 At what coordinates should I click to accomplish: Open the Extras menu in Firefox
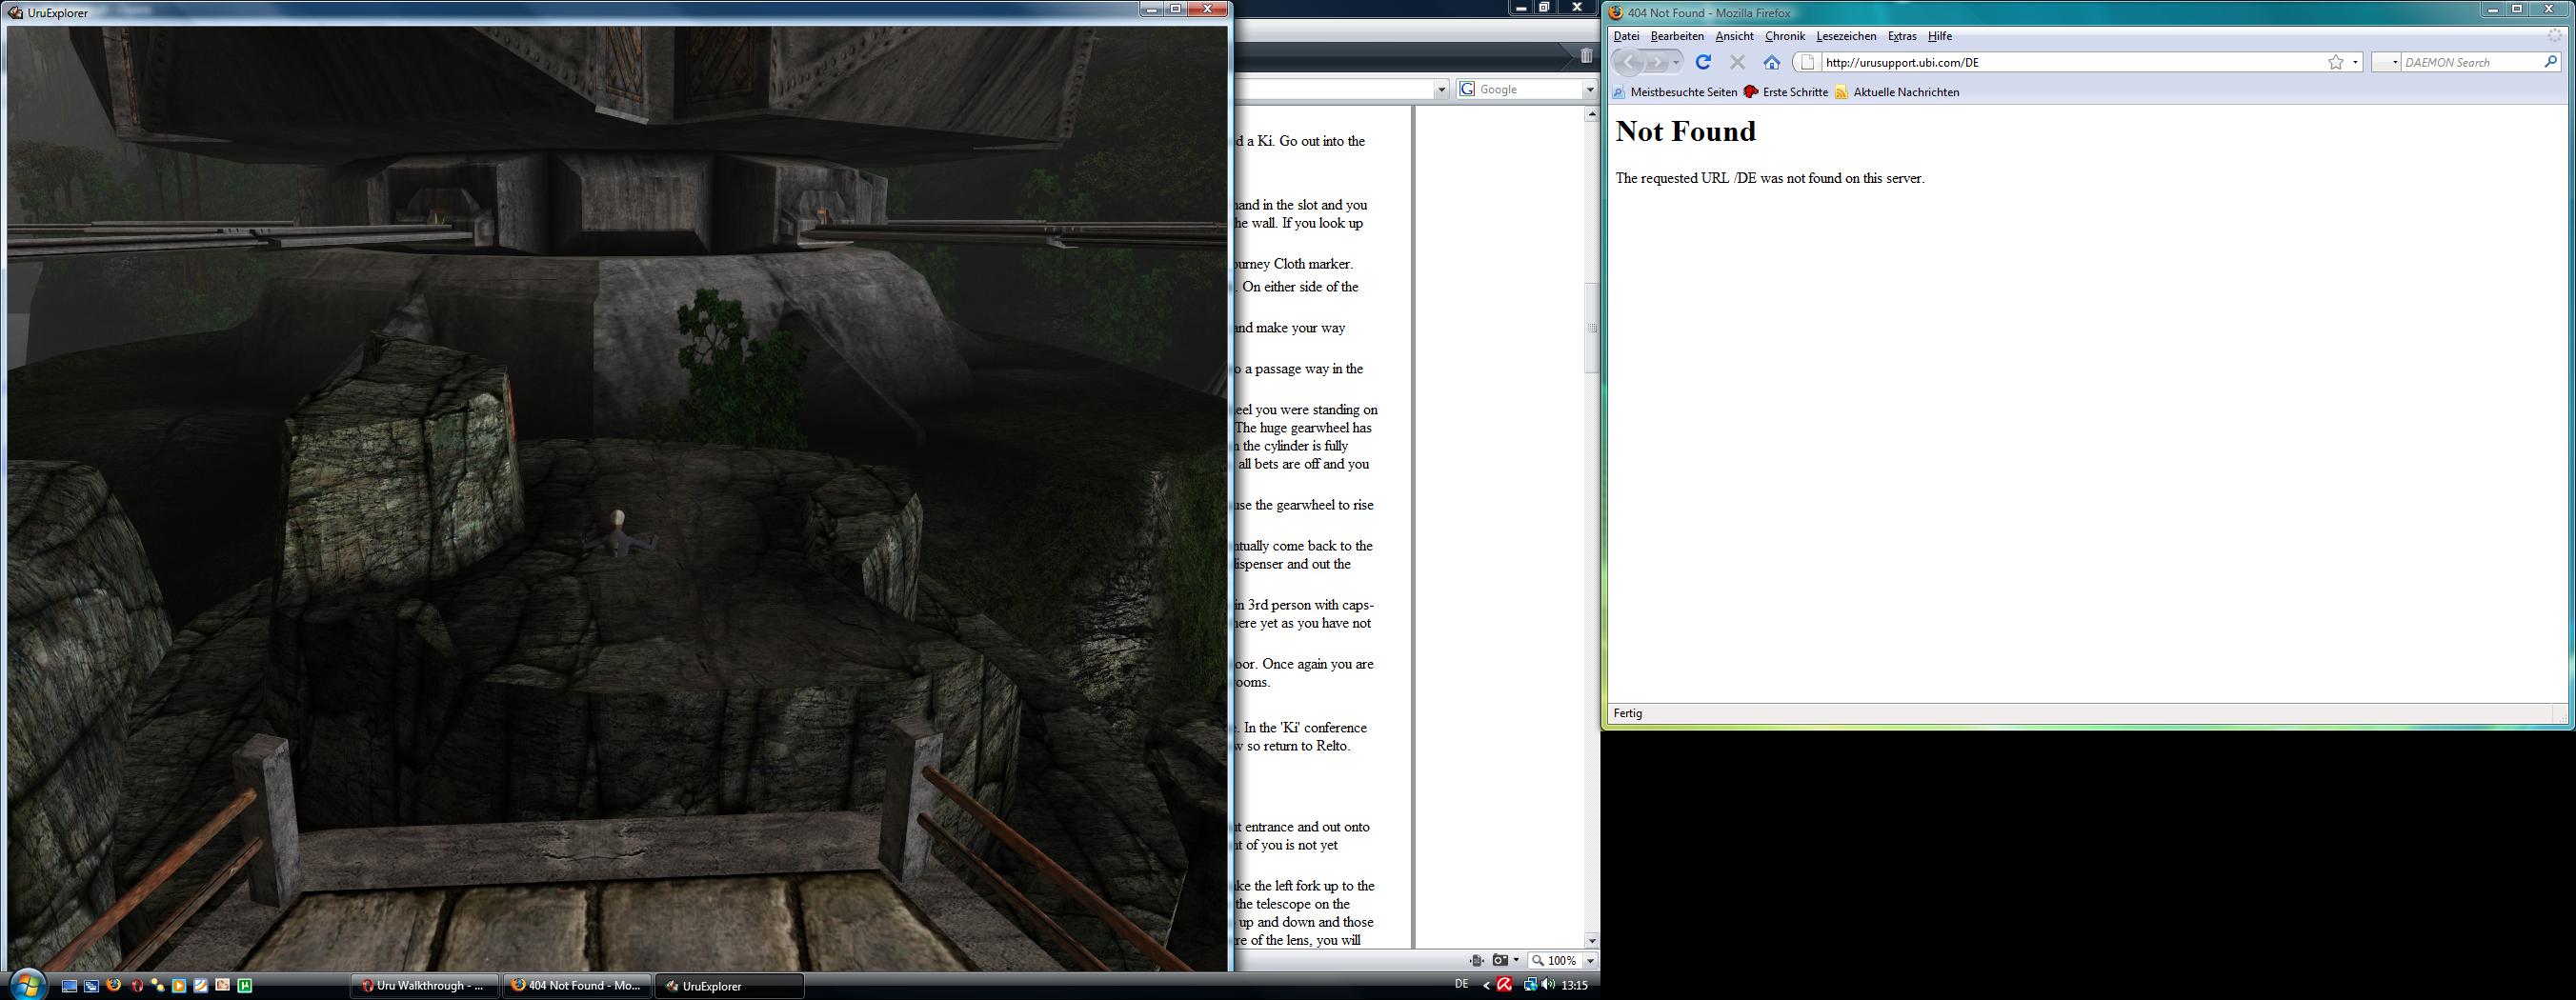pyautogui.click(x=1902, y=36)
